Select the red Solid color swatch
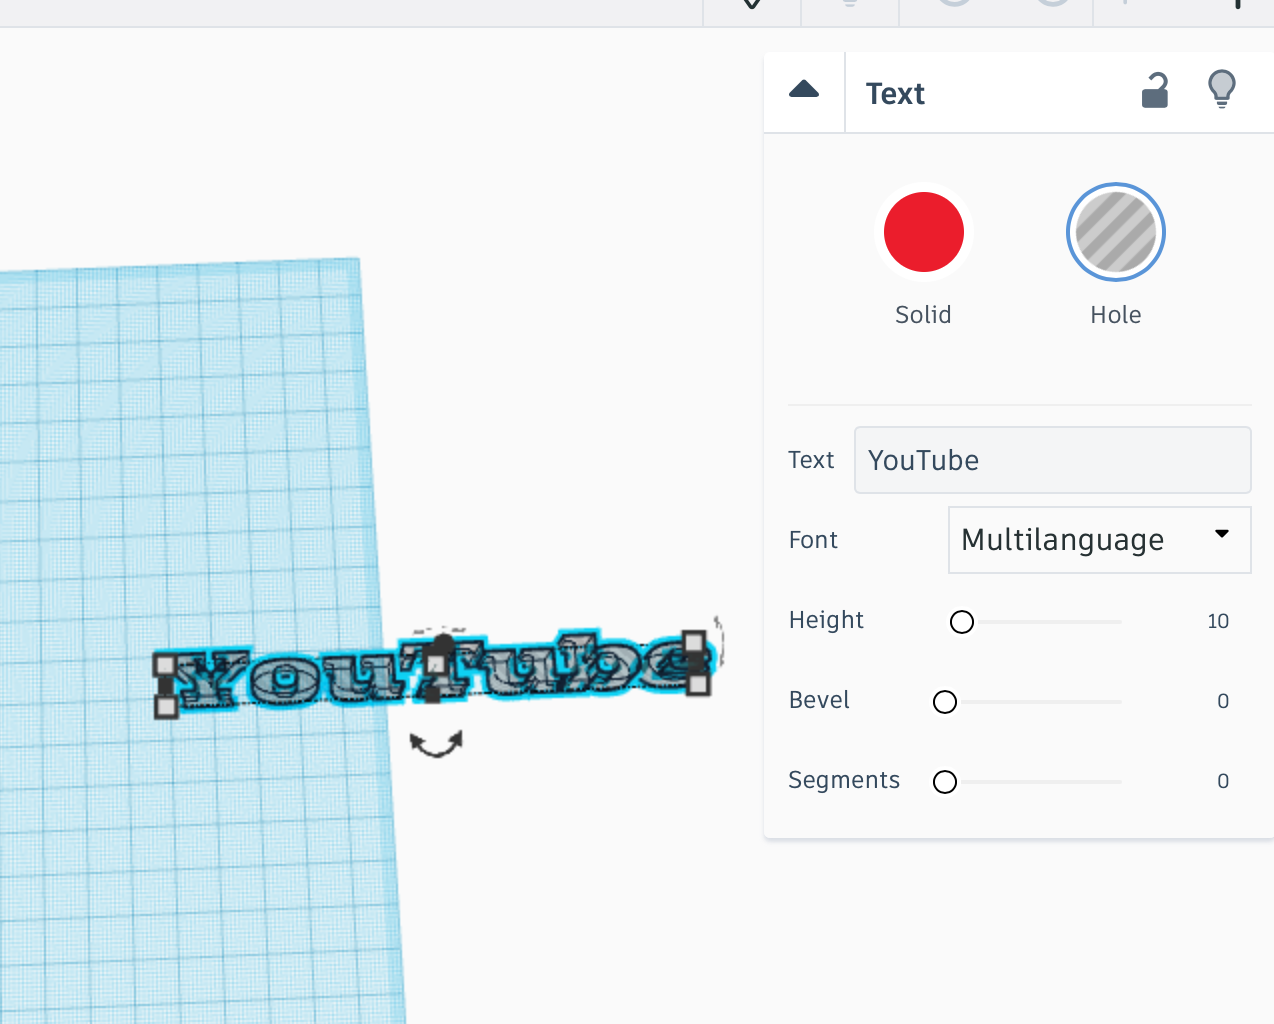The width and height of the screenshot is (1274, 1024). (923, 232)
